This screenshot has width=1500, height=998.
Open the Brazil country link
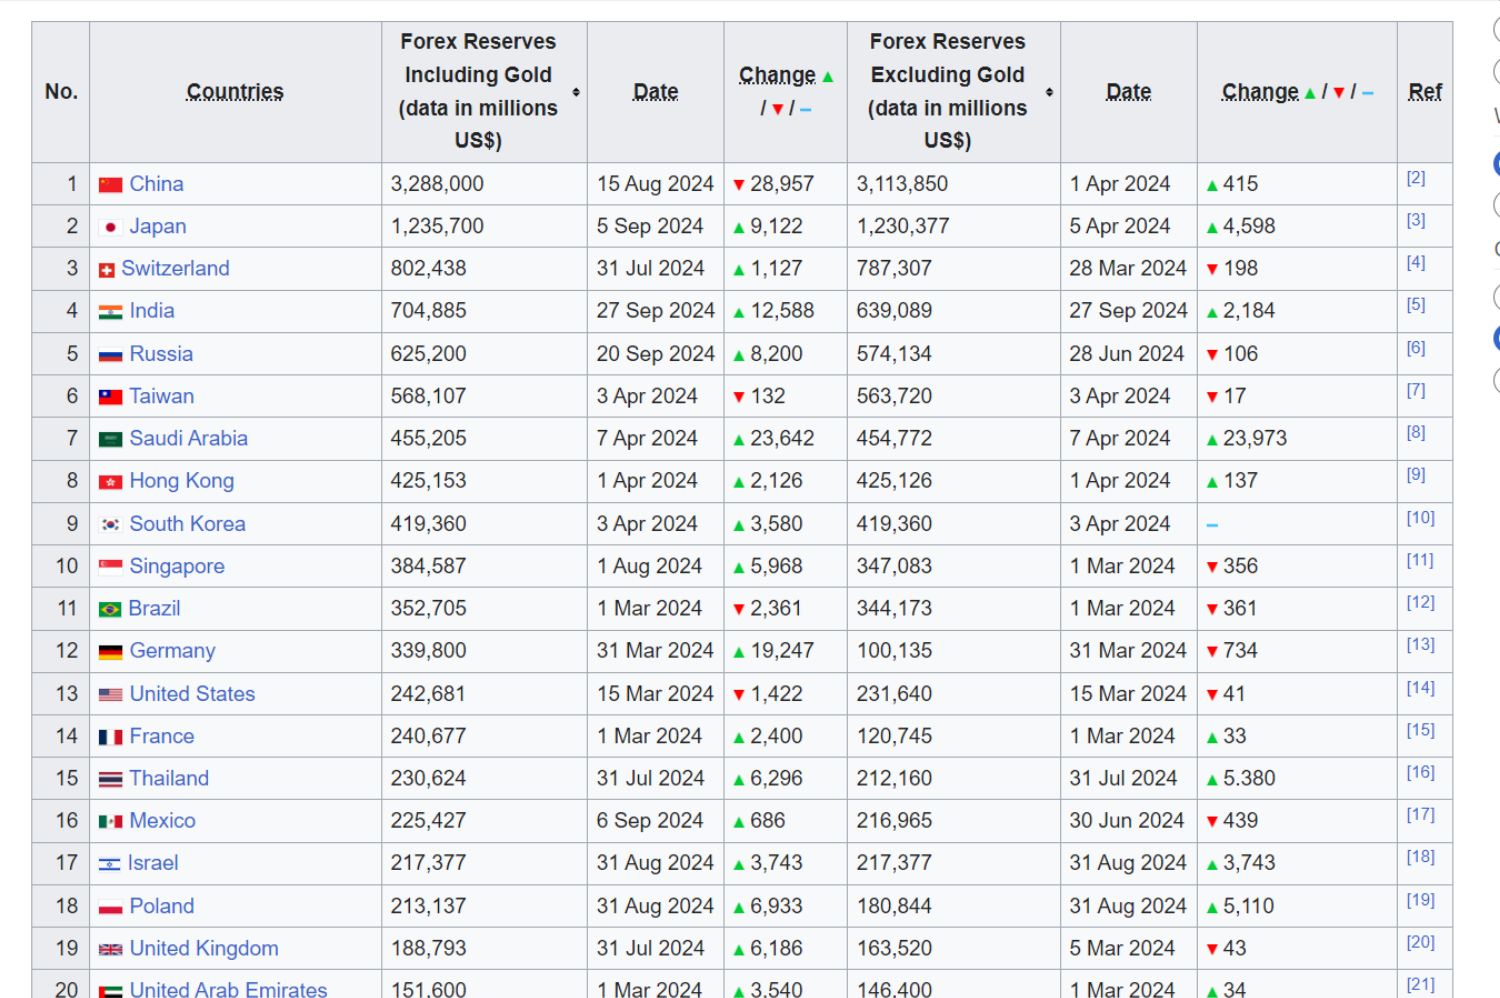pyautogui.click(x=154, y=608)
